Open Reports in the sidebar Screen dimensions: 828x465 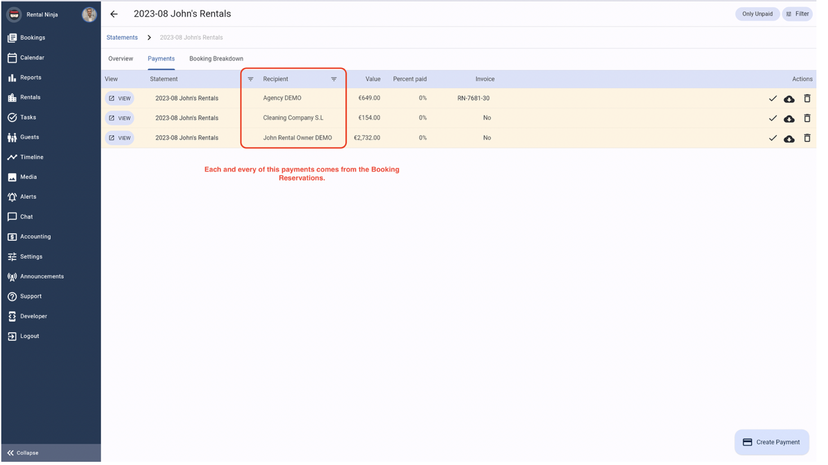24,78
